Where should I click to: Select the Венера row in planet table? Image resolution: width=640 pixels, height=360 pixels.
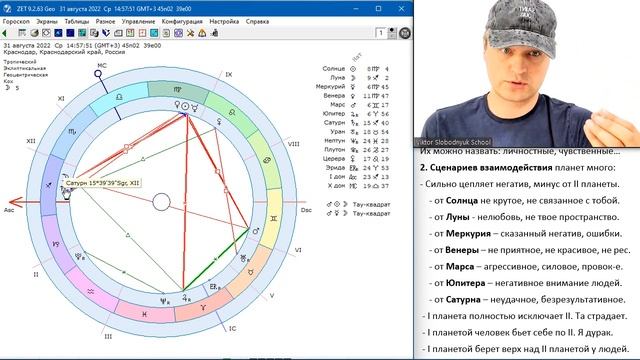tap(356, 96)
